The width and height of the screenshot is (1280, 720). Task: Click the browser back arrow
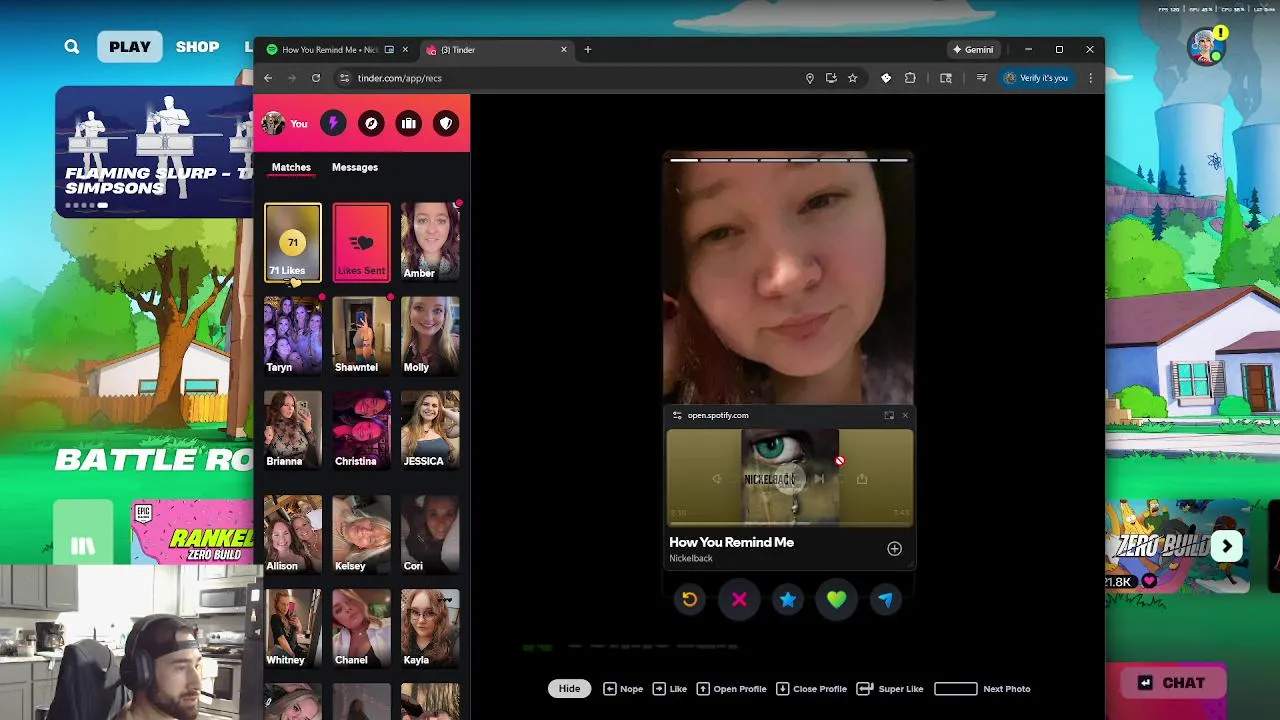(x=268, y=78)
